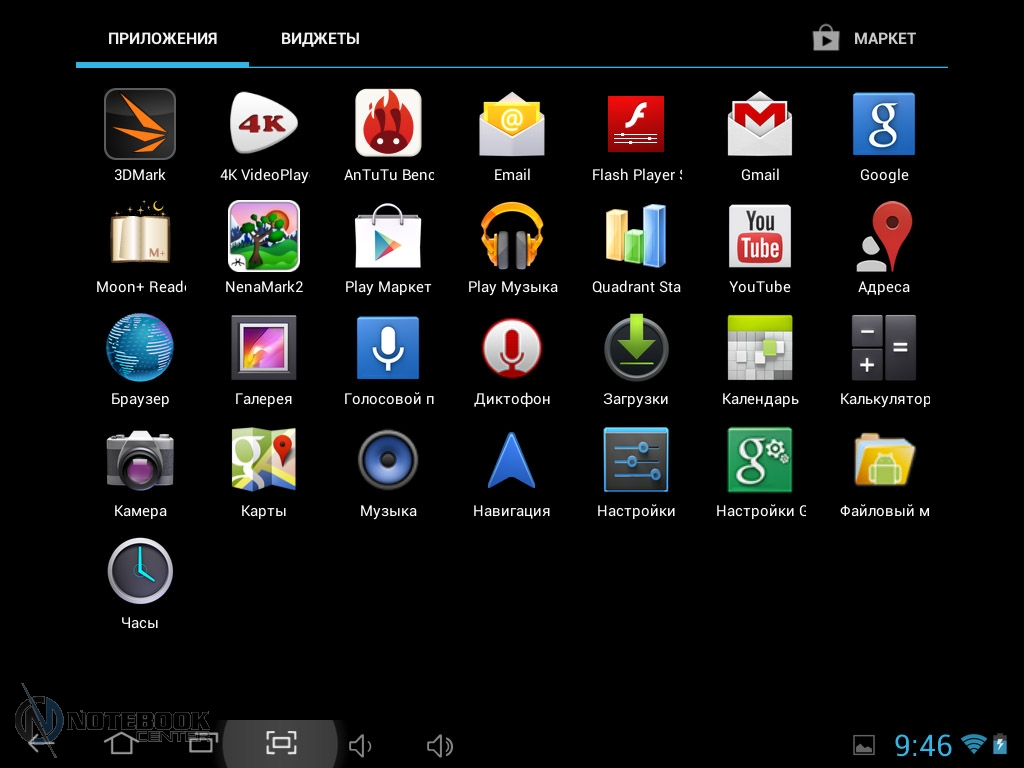The height and width of the screenshot is (768, 1024).
Task: Launch Moon+ Reader app
Action: (140, 237)
